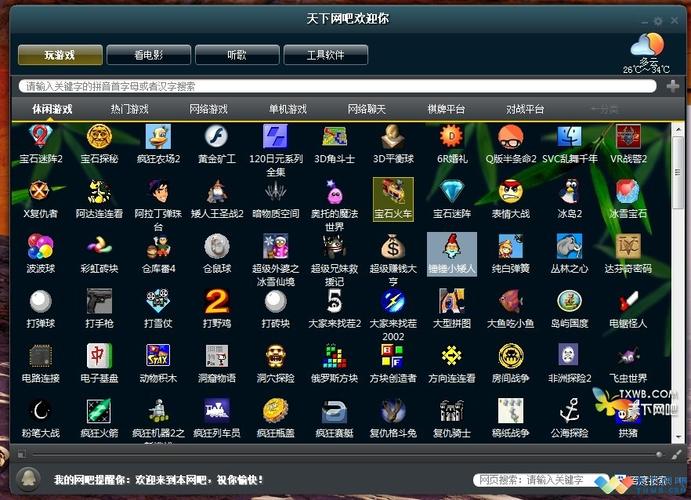Select the 热门游戏 tab
This screenshot has width=691, height=500.
coord(130,109)
